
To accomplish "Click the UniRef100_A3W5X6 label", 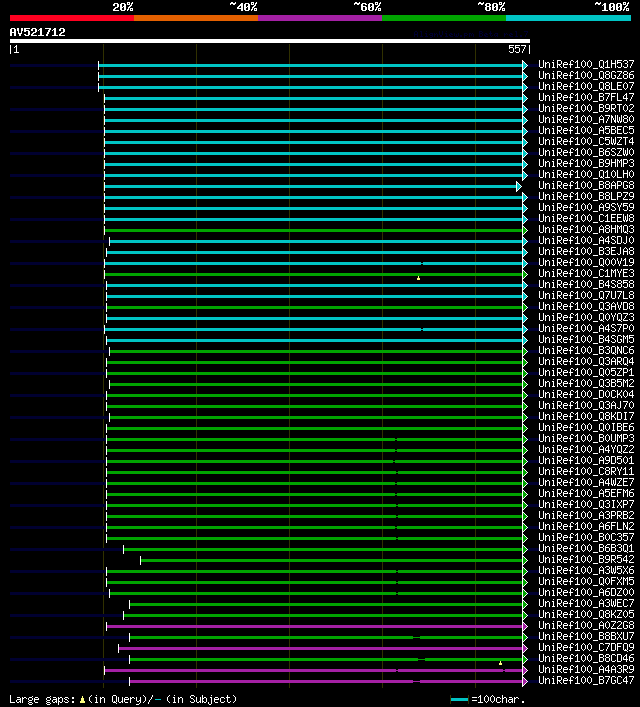I will pyautogui.click(x=586, y=570).
